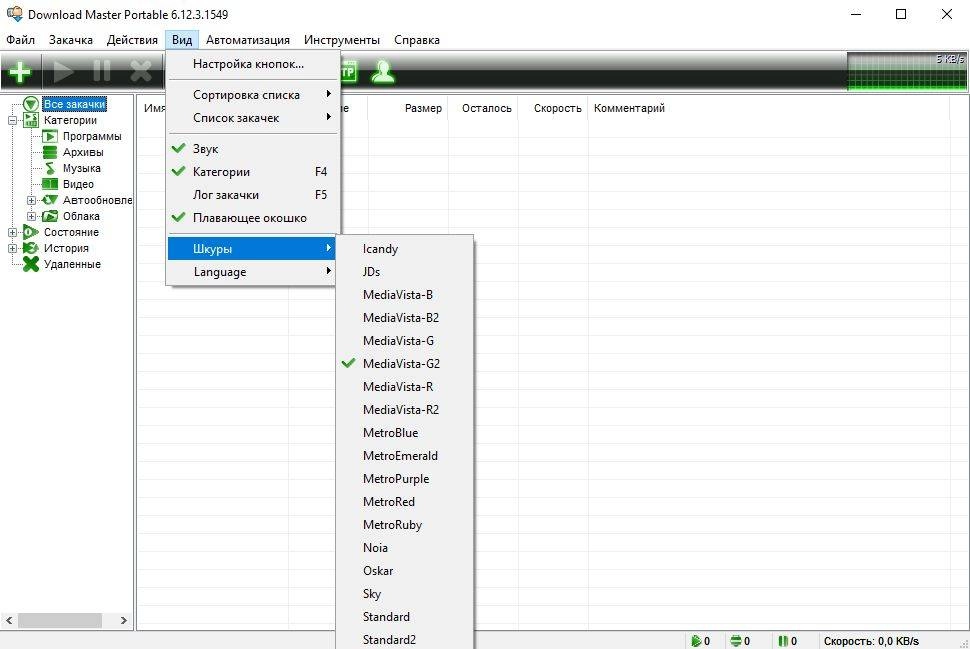Choose the MediaVista-R2 skin

(x=405, y=410)
